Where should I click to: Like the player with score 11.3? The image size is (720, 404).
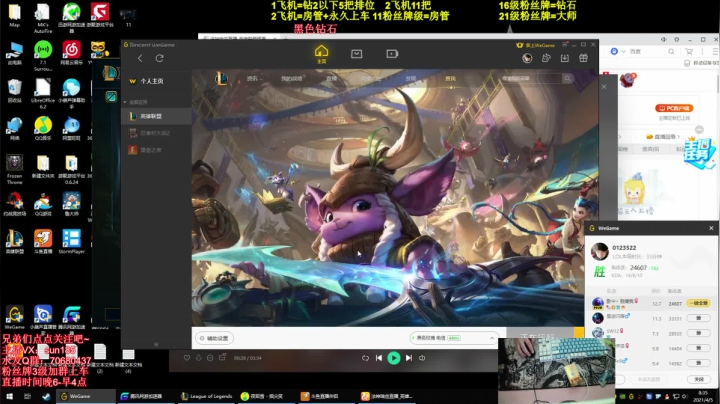[x=698, y=318]
